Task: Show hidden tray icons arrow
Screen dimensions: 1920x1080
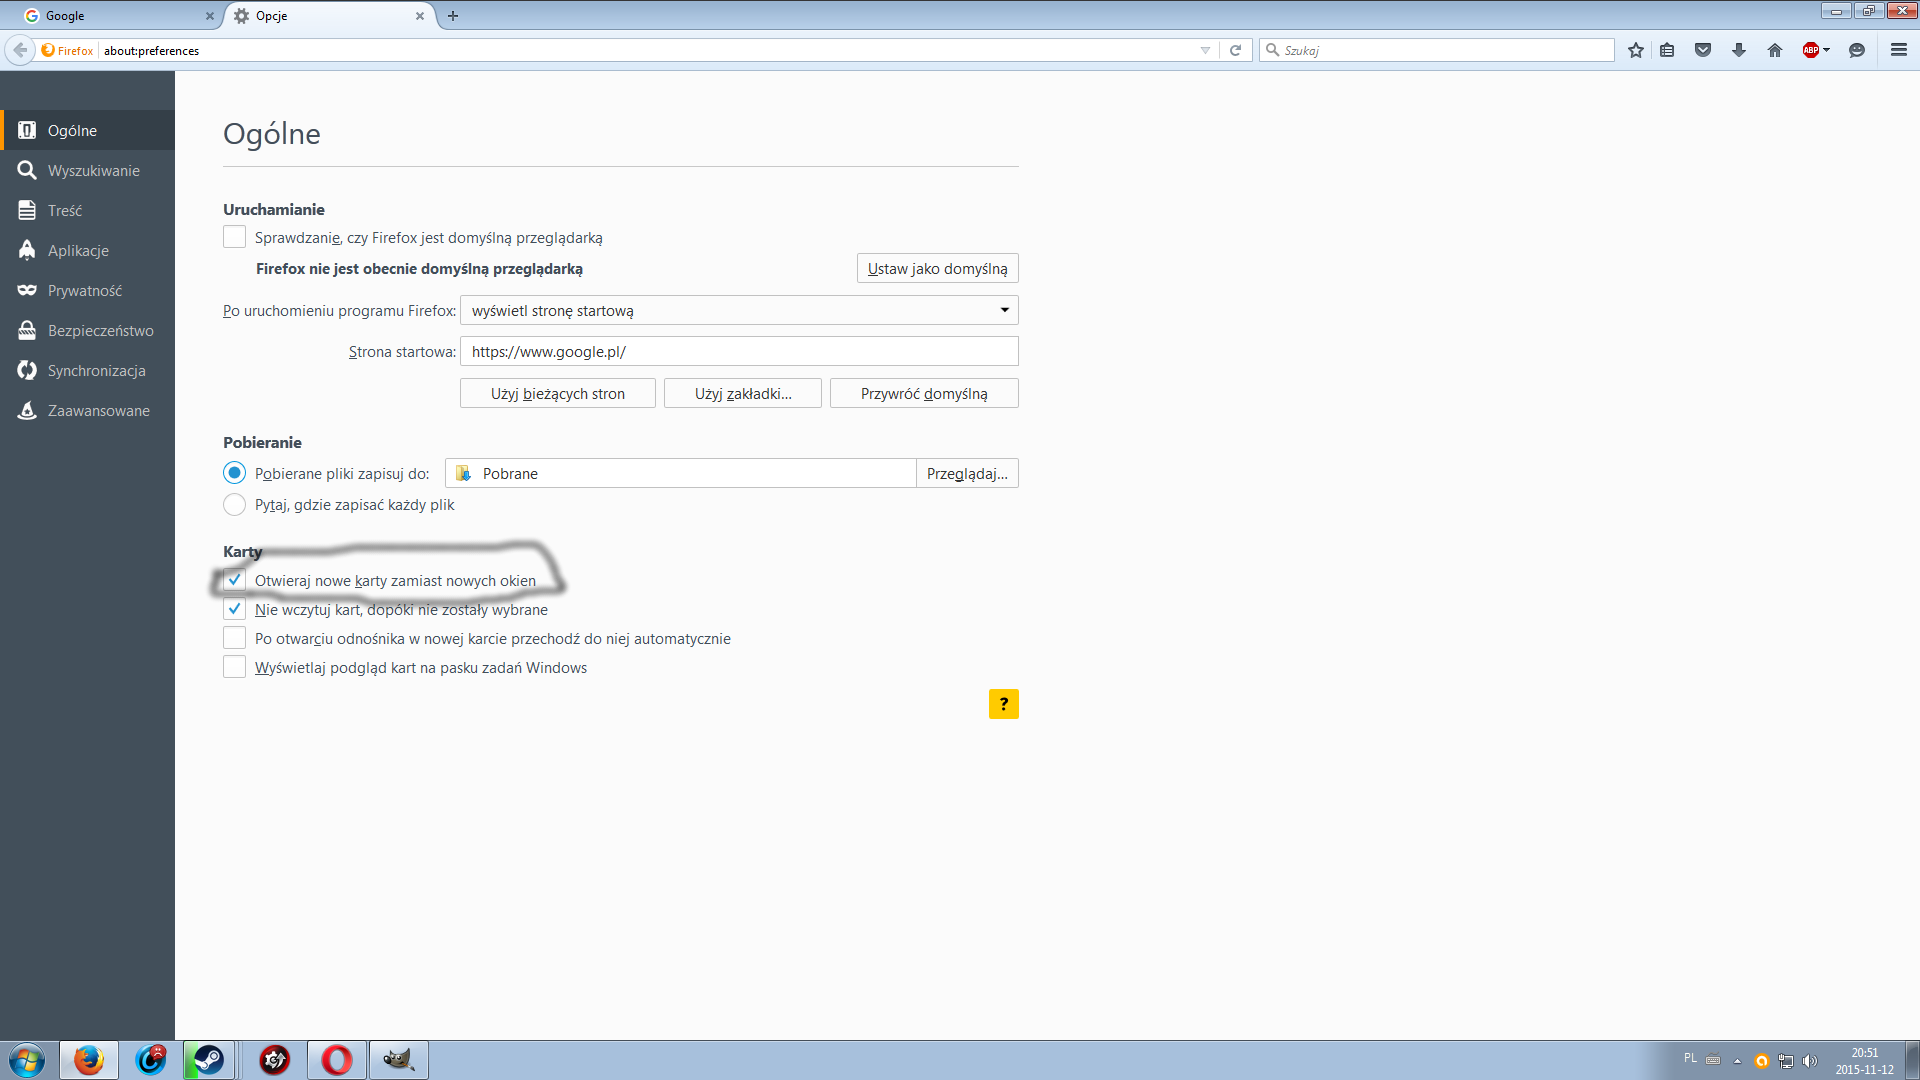Action: point(1737,1061)
